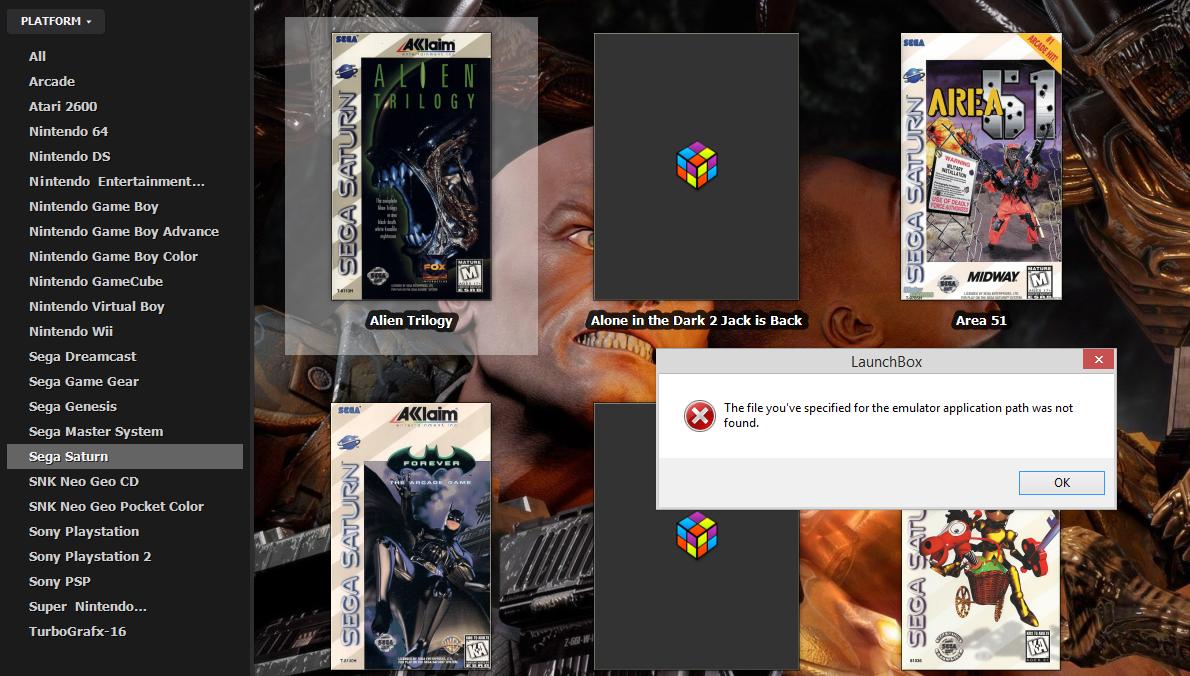This screenshot has width=1190, height=676.
Task: Select Nintendo Game Boy platform
Action: pos(93,206)
